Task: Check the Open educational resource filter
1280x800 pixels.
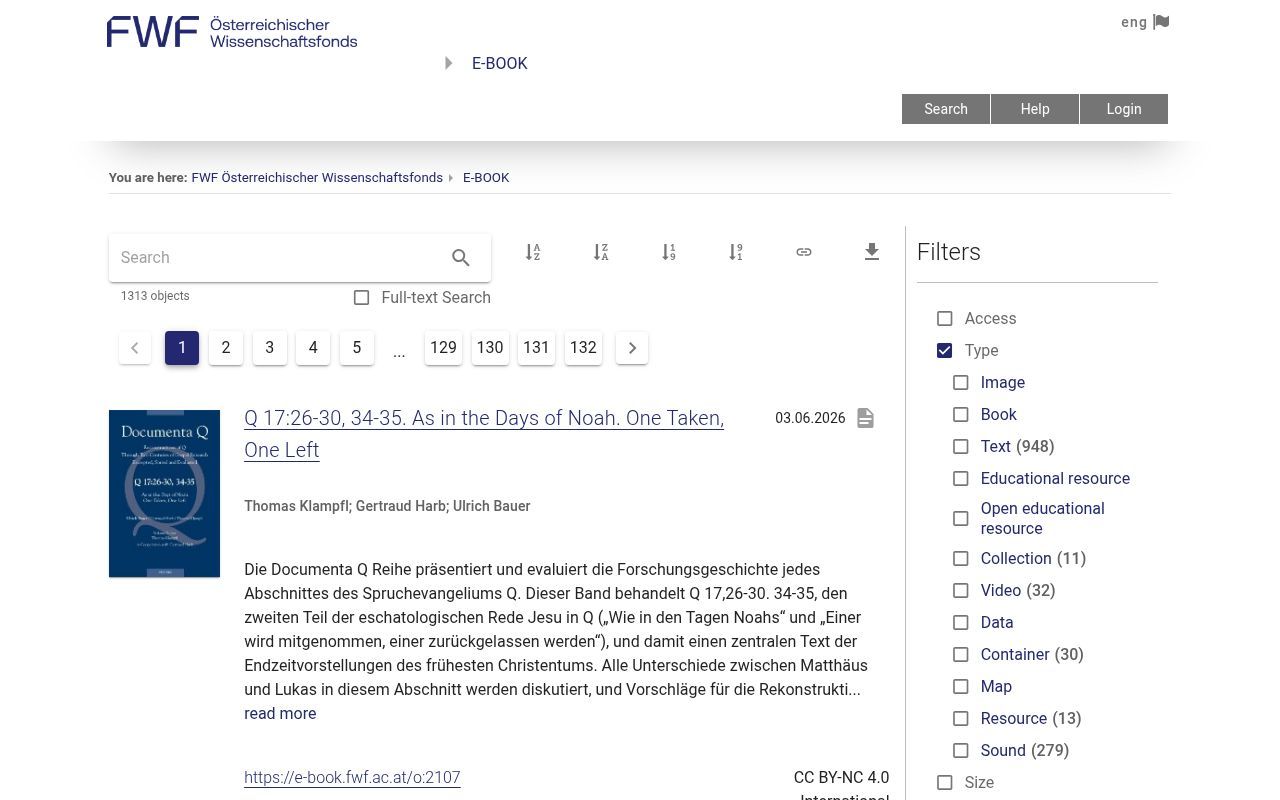Action: point(961,519)
